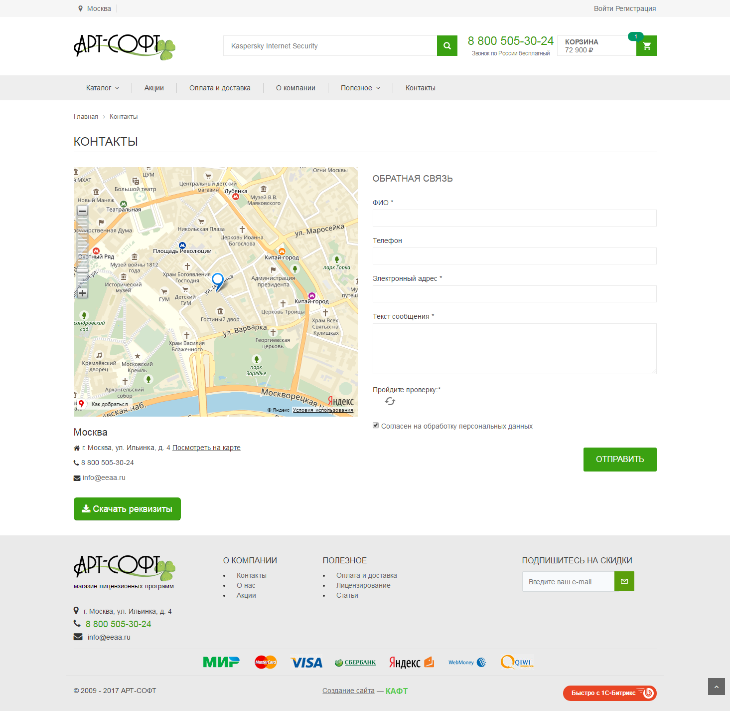Refresh the captcha with the reload icon

coord(389,401)
